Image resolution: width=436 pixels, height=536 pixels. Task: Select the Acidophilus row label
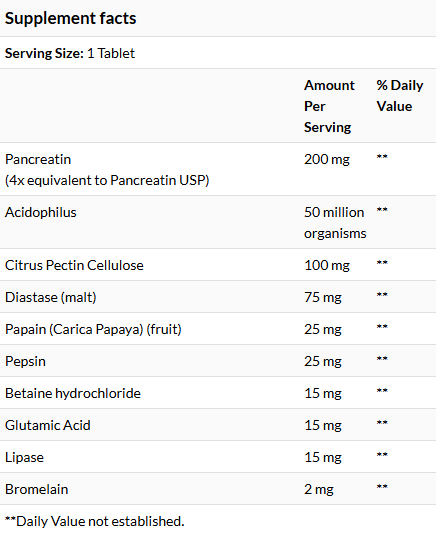click(x=41, y=212)
